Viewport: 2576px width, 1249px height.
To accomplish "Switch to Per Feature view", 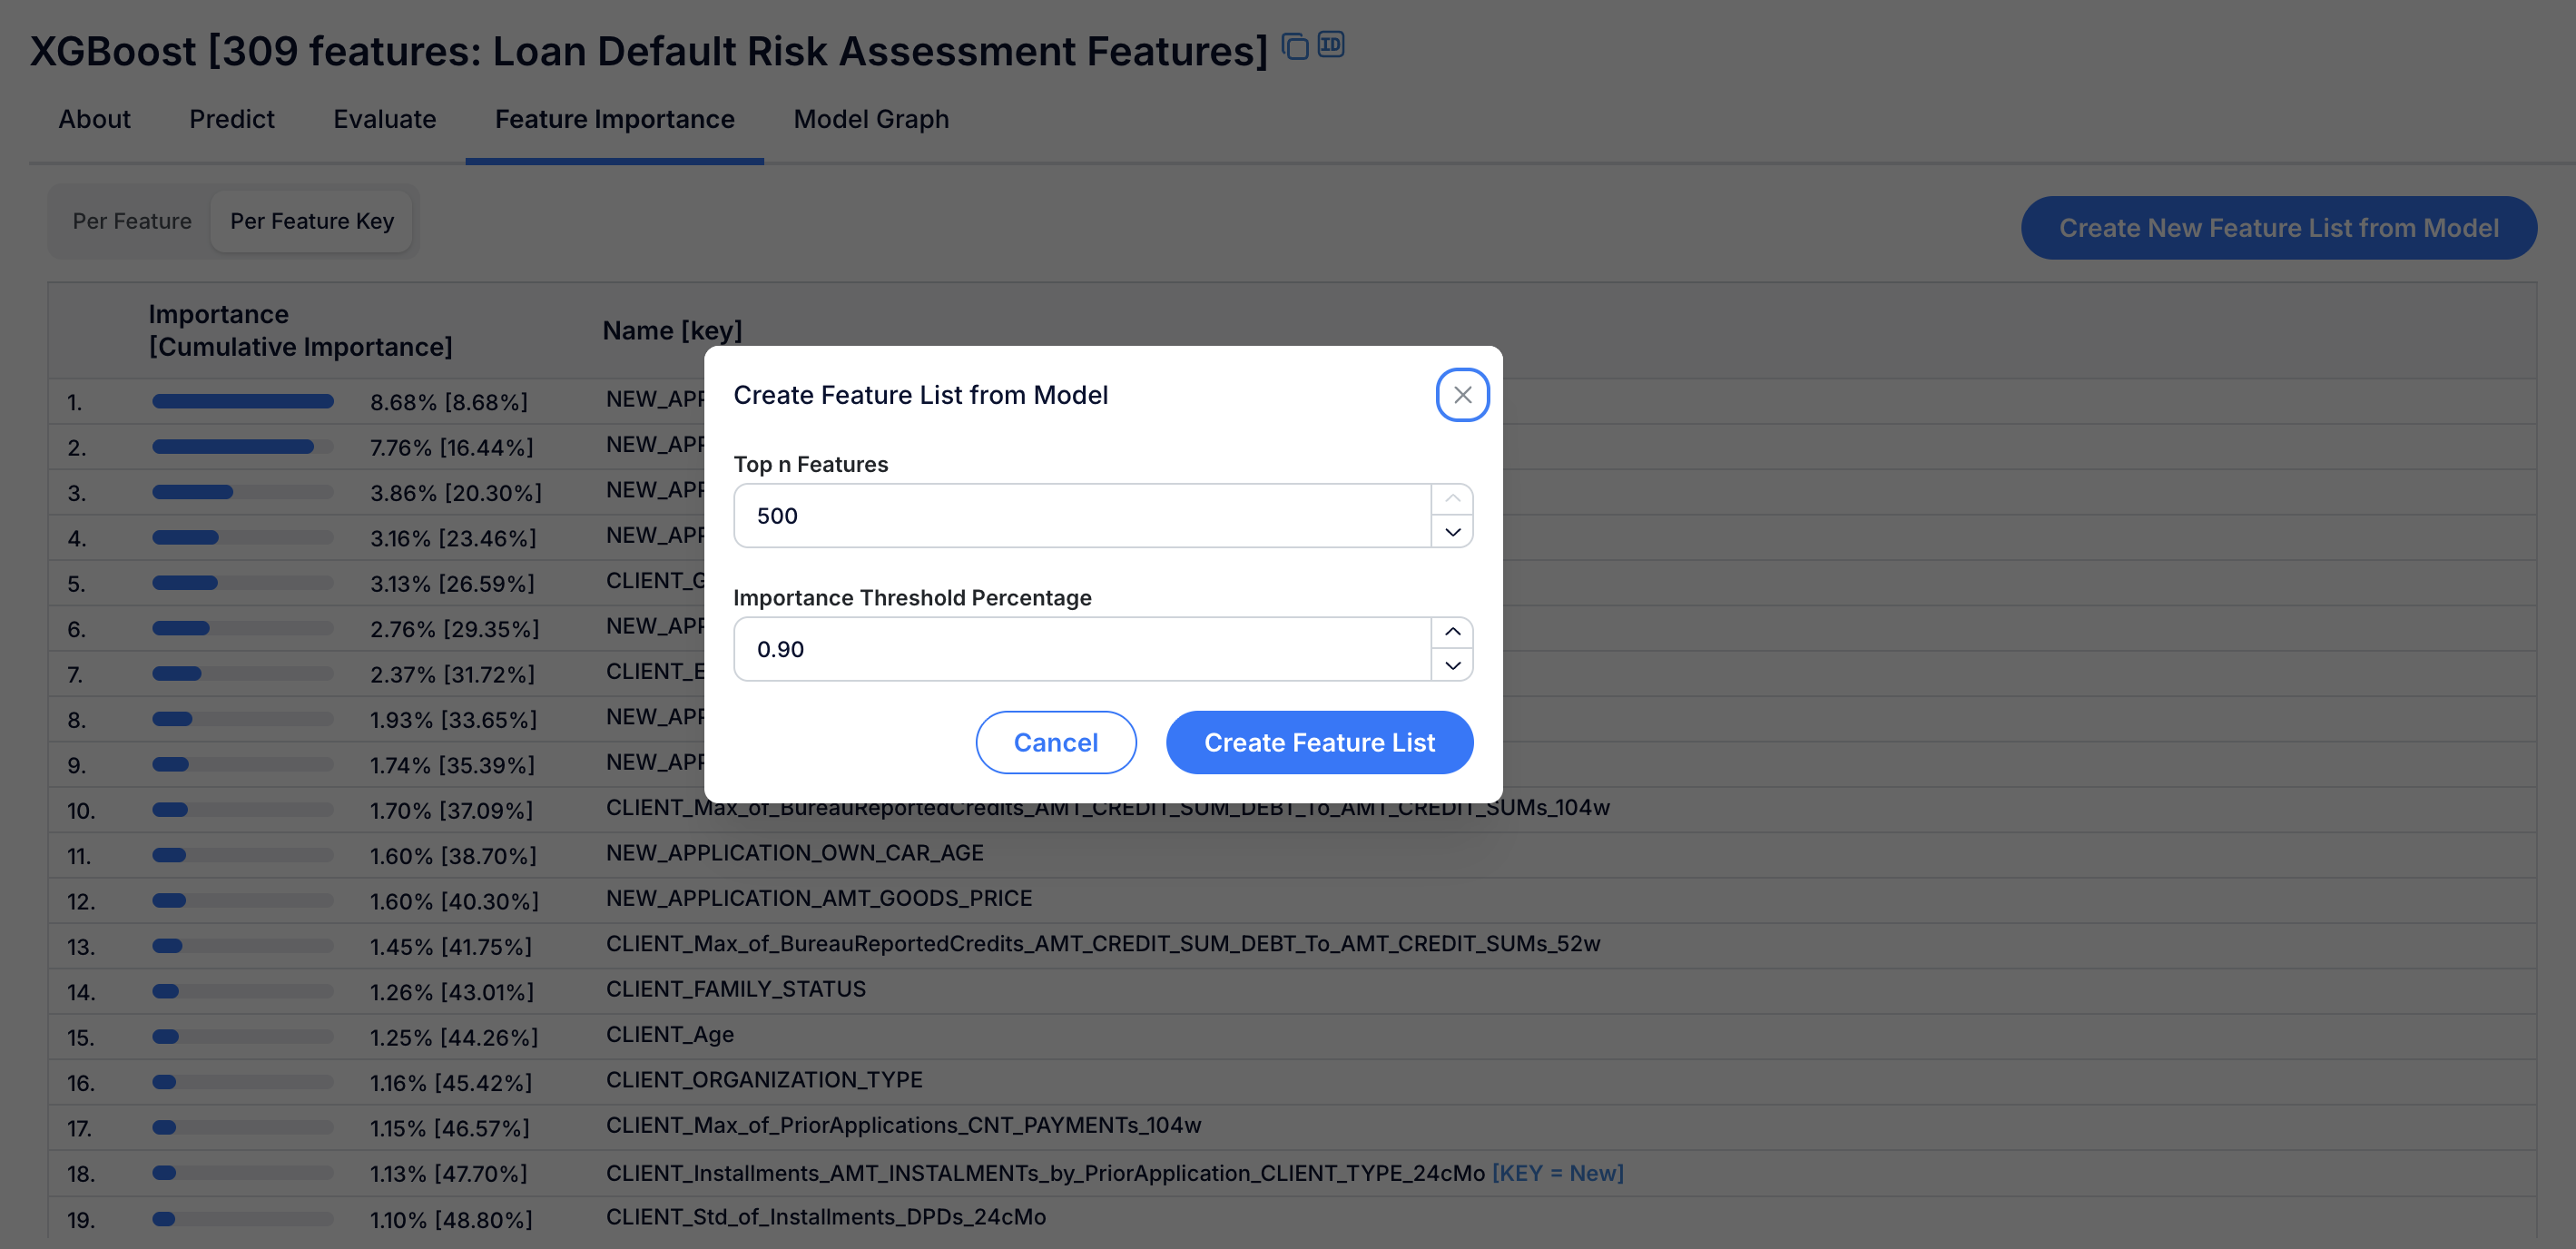I will pyautogui.click(x=132, y=221).
